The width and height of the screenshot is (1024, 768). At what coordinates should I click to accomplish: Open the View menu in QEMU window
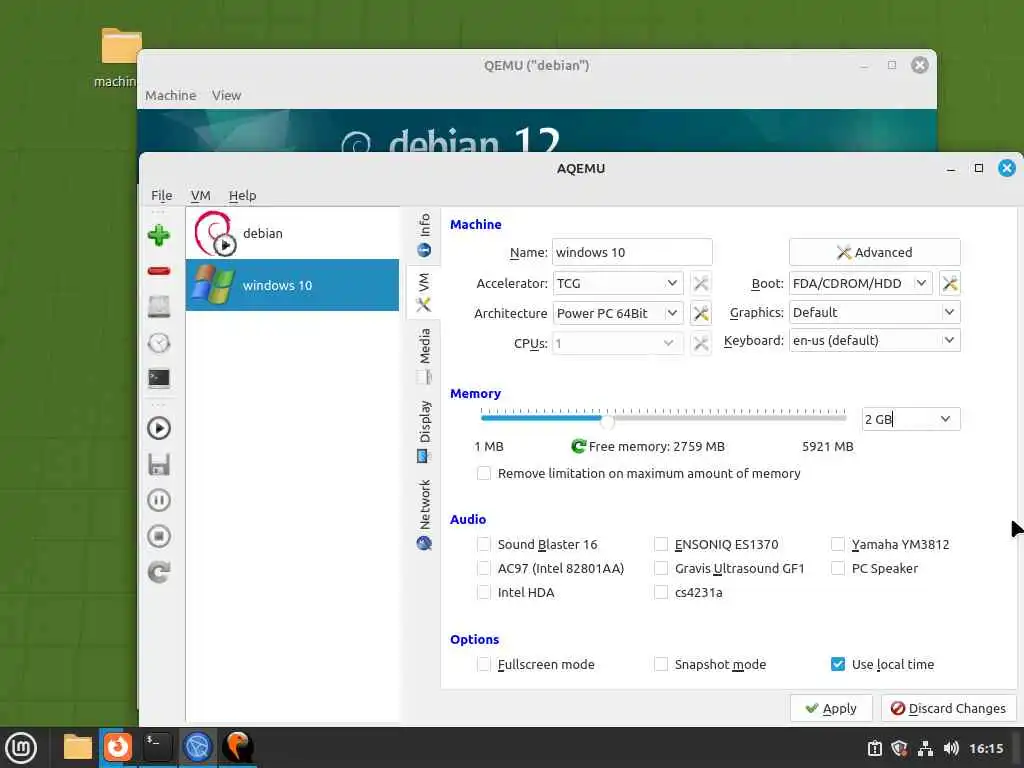pyautogui.click(x=227, y=95)
